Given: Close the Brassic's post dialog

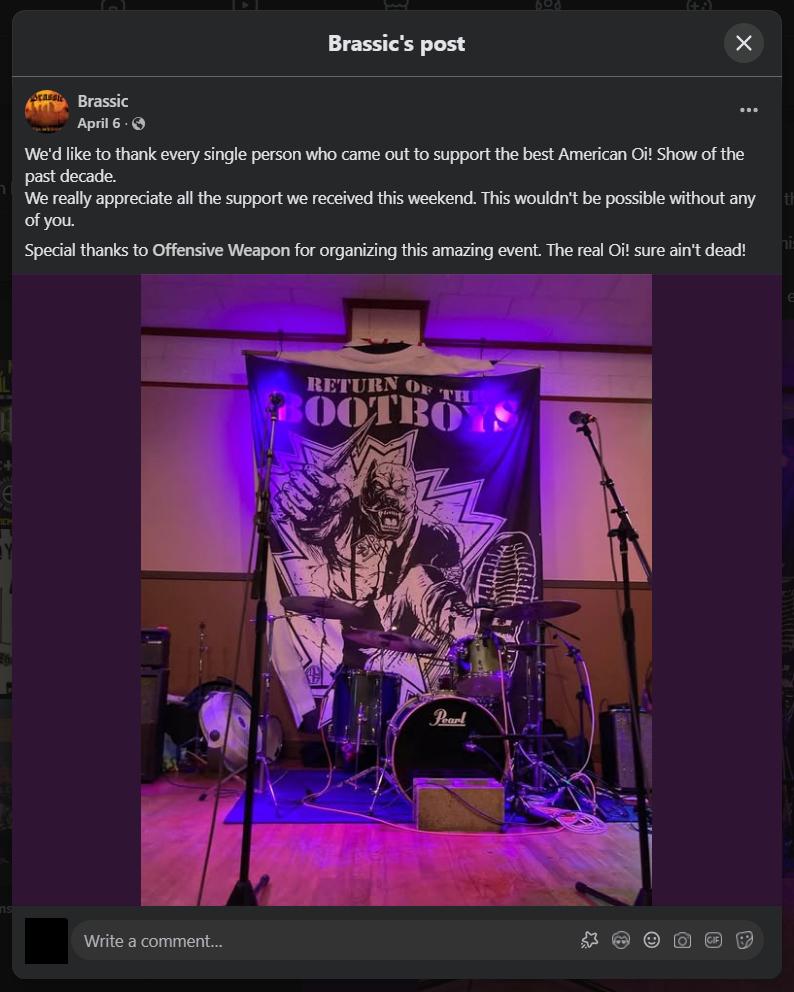Looking at the screenshot, I should pyautogui.click(x=743, y=43).
